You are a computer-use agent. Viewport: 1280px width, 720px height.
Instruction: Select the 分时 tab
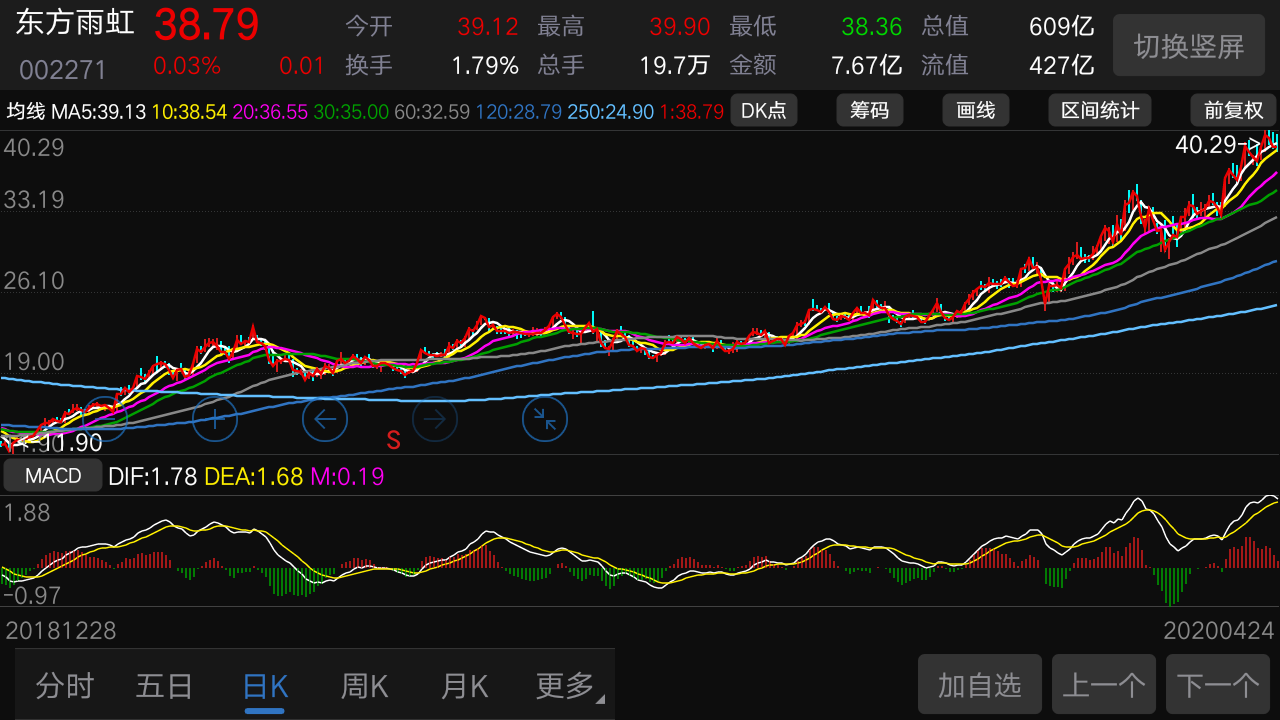(65, 686)
